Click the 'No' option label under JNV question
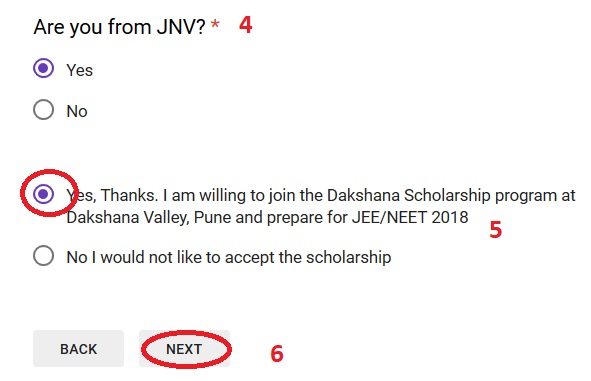This screenshot has height=381, width=591. click(77, 112)
